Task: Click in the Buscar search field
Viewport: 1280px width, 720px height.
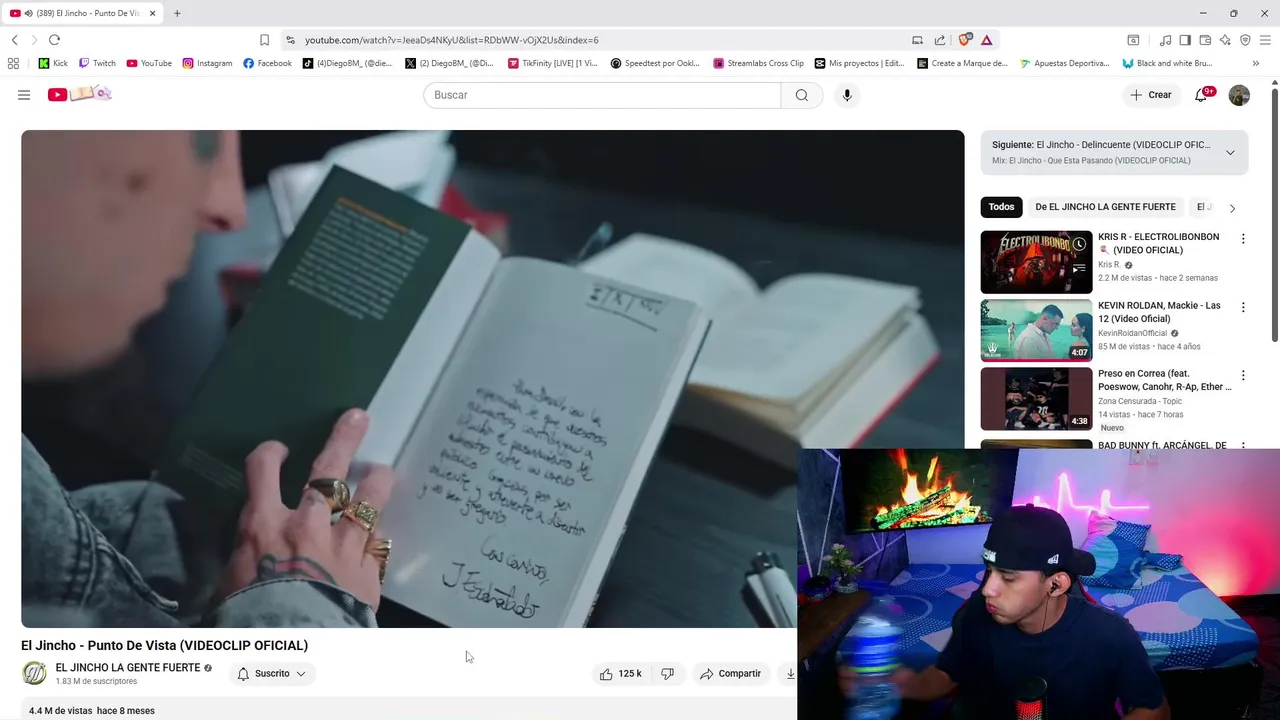Action: click(602, 95)
